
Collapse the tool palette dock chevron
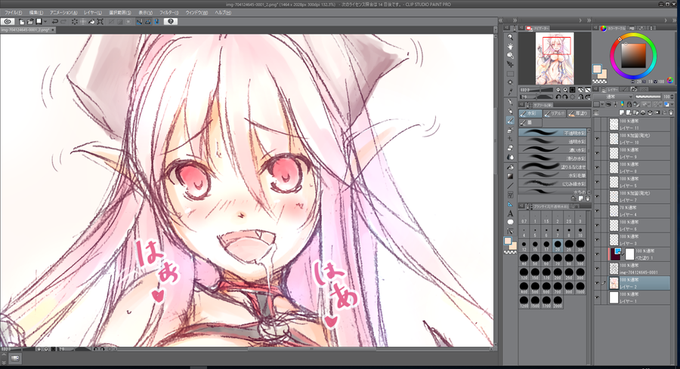[515, 20]
